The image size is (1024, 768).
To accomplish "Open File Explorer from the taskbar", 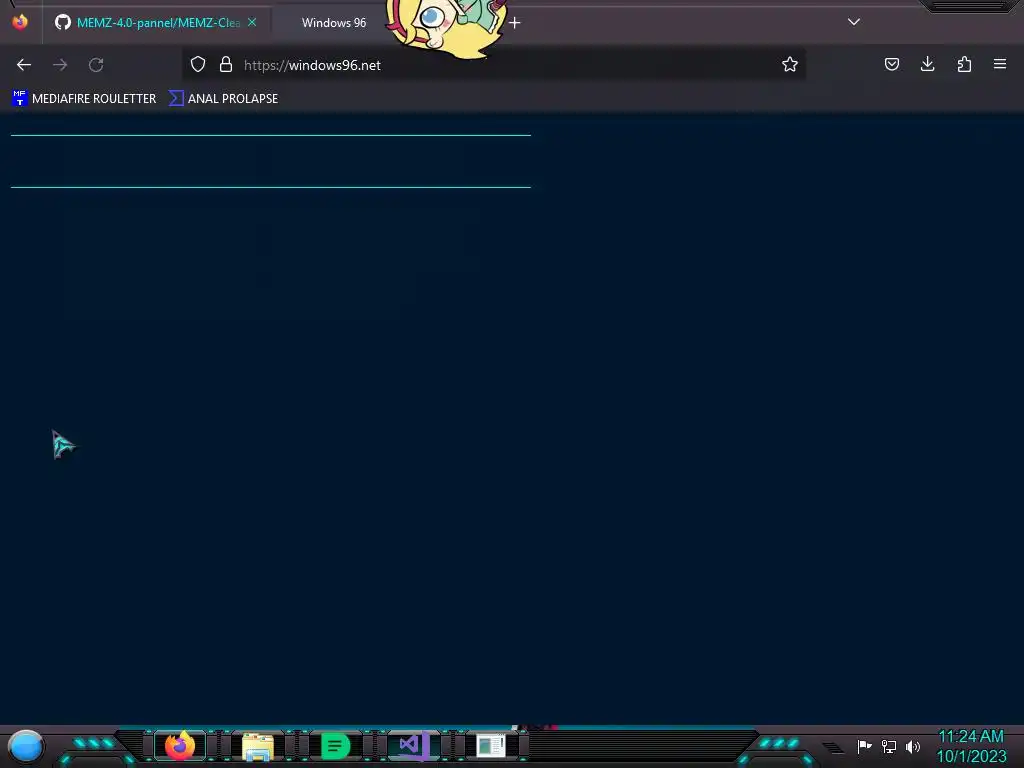I will coord(257,746).
